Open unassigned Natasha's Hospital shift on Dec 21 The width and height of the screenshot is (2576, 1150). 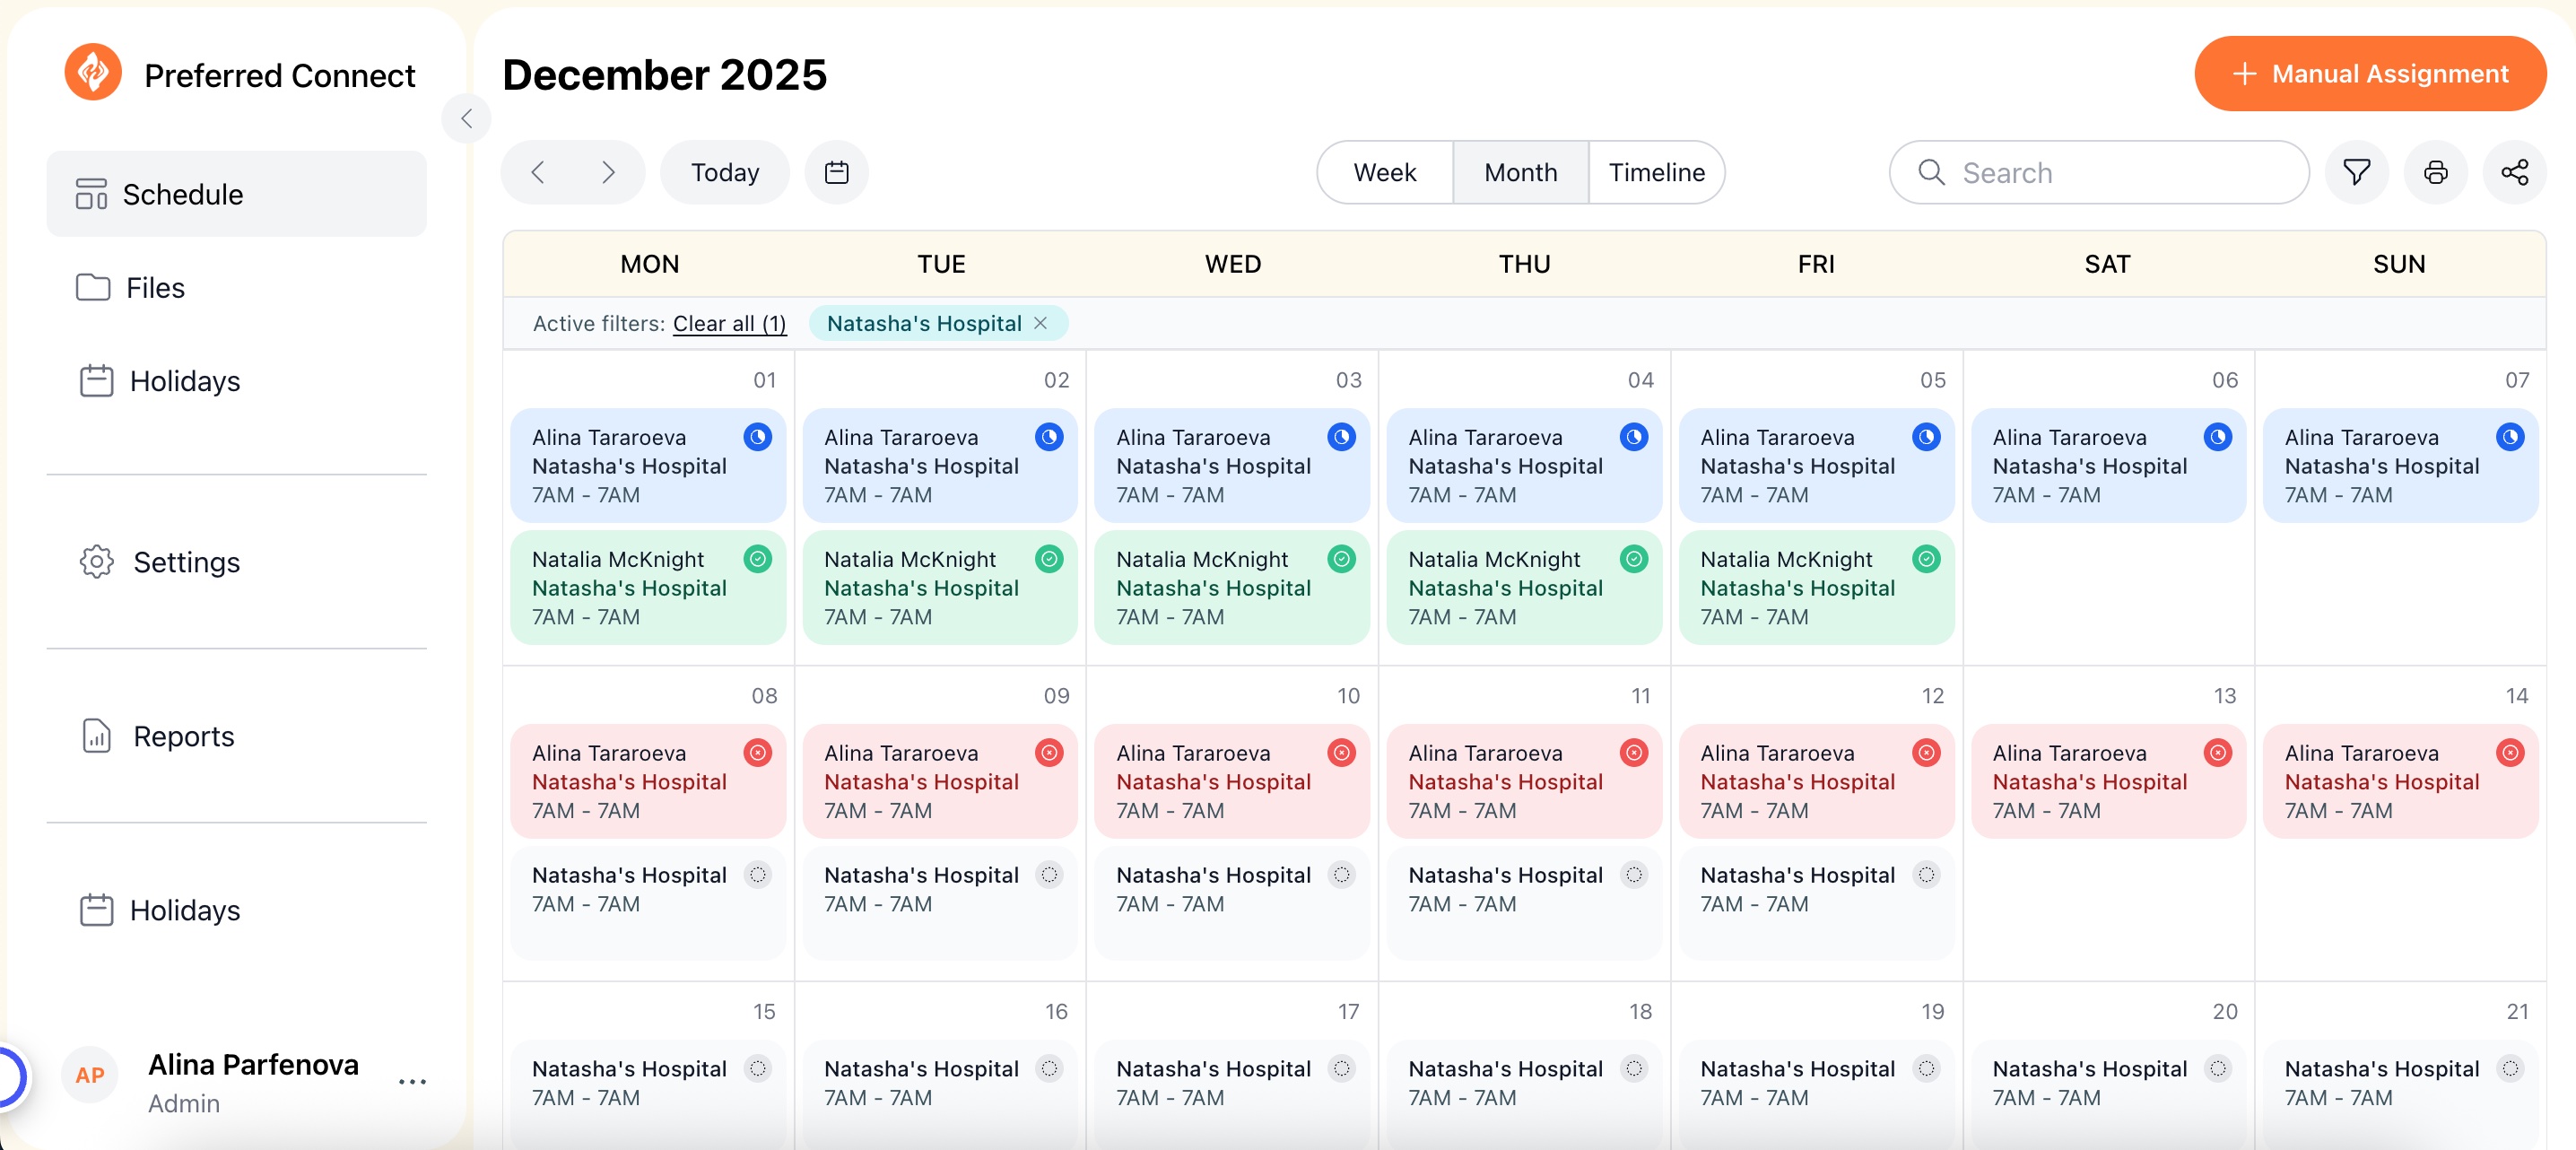click(x=2400, y=1095)
